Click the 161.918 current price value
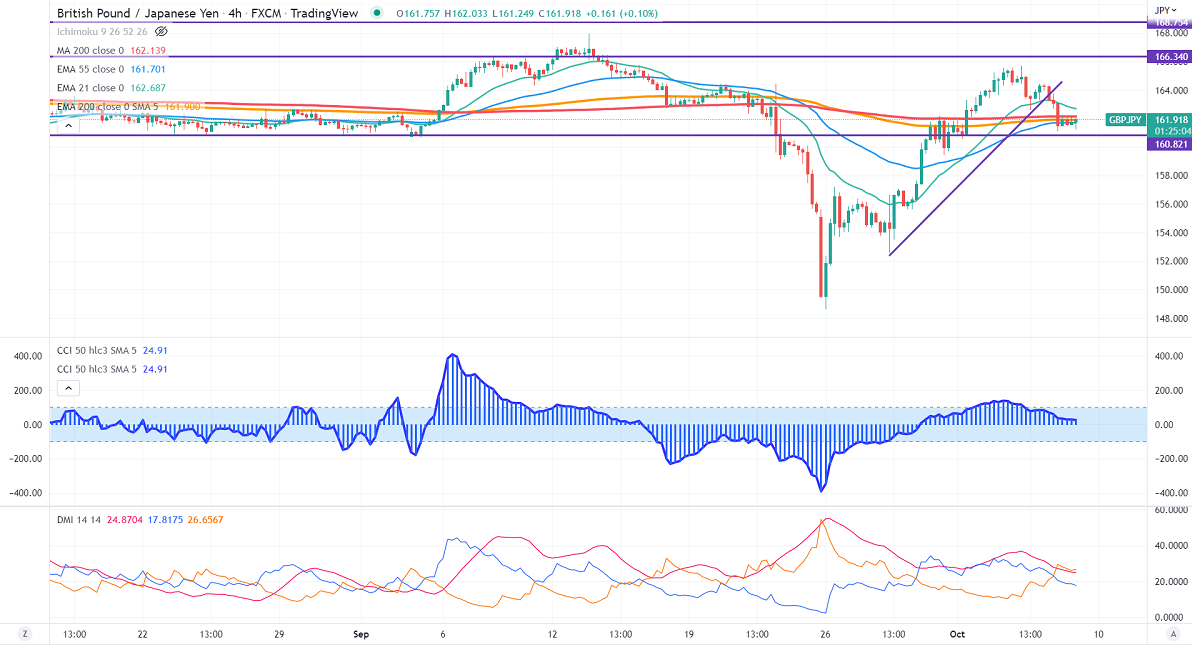 (1171, 120)
